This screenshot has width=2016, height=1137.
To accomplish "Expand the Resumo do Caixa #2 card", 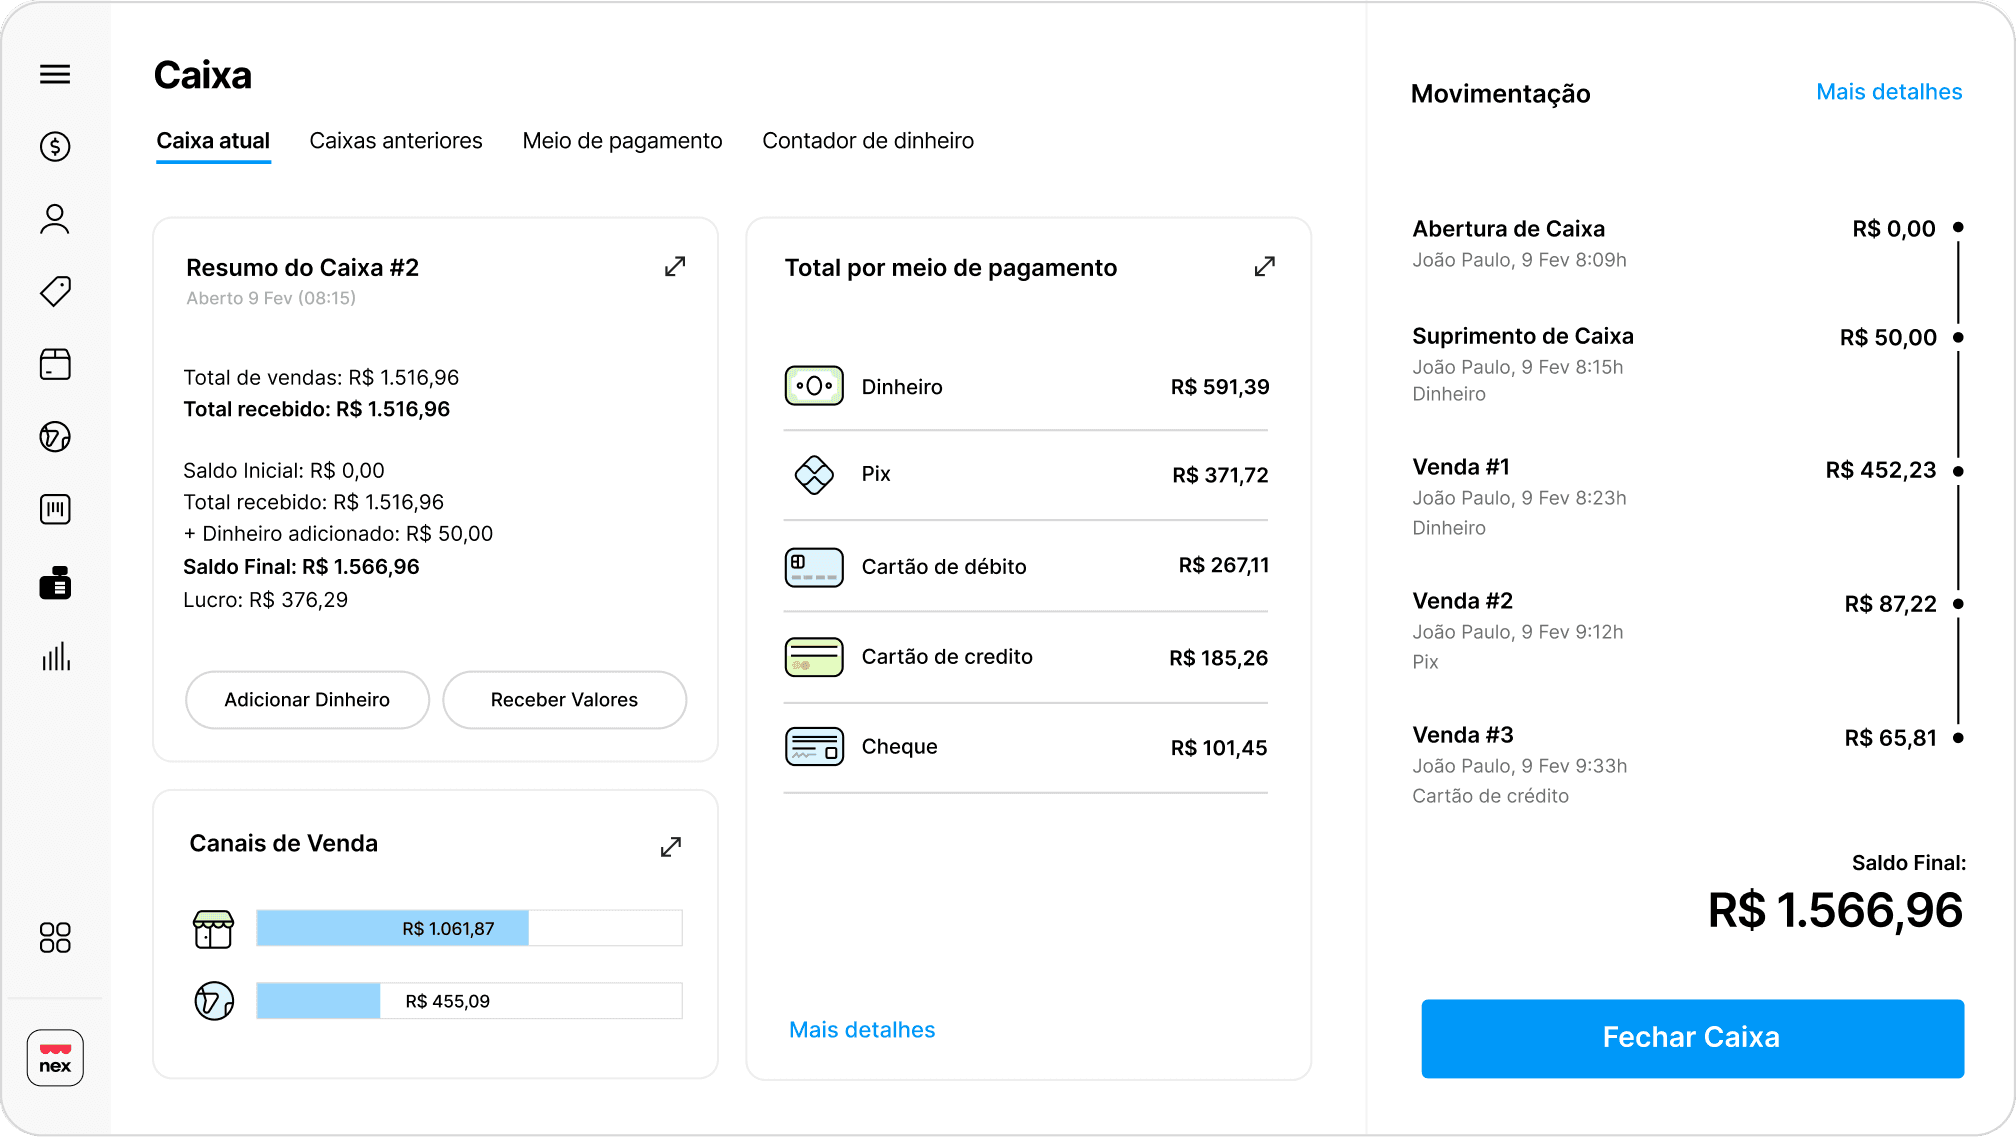I will (675, 267).
